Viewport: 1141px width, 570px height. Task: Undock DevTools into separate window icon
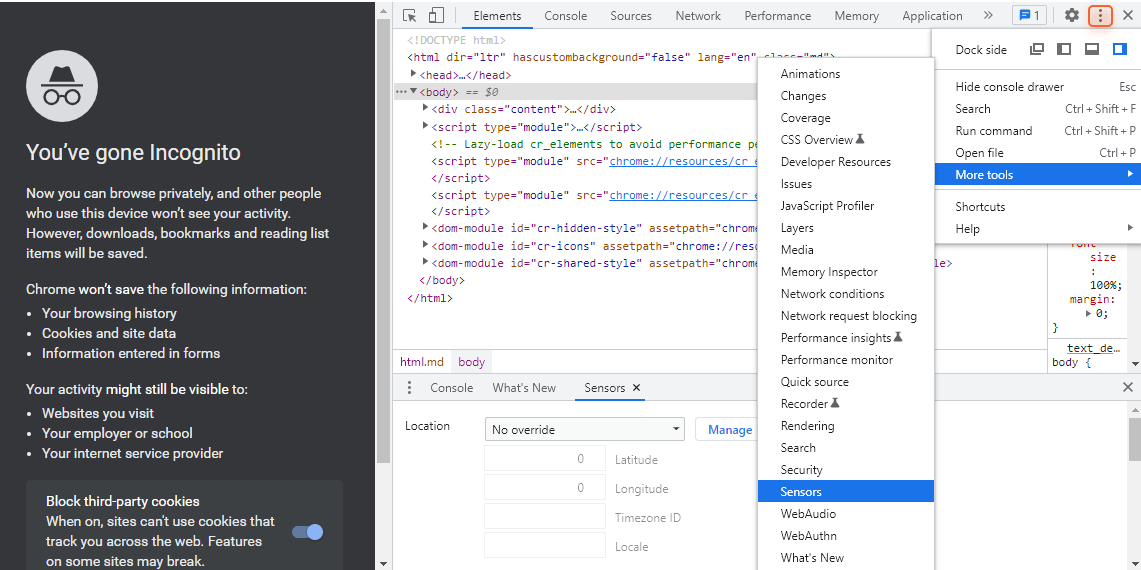point(1037,49)
